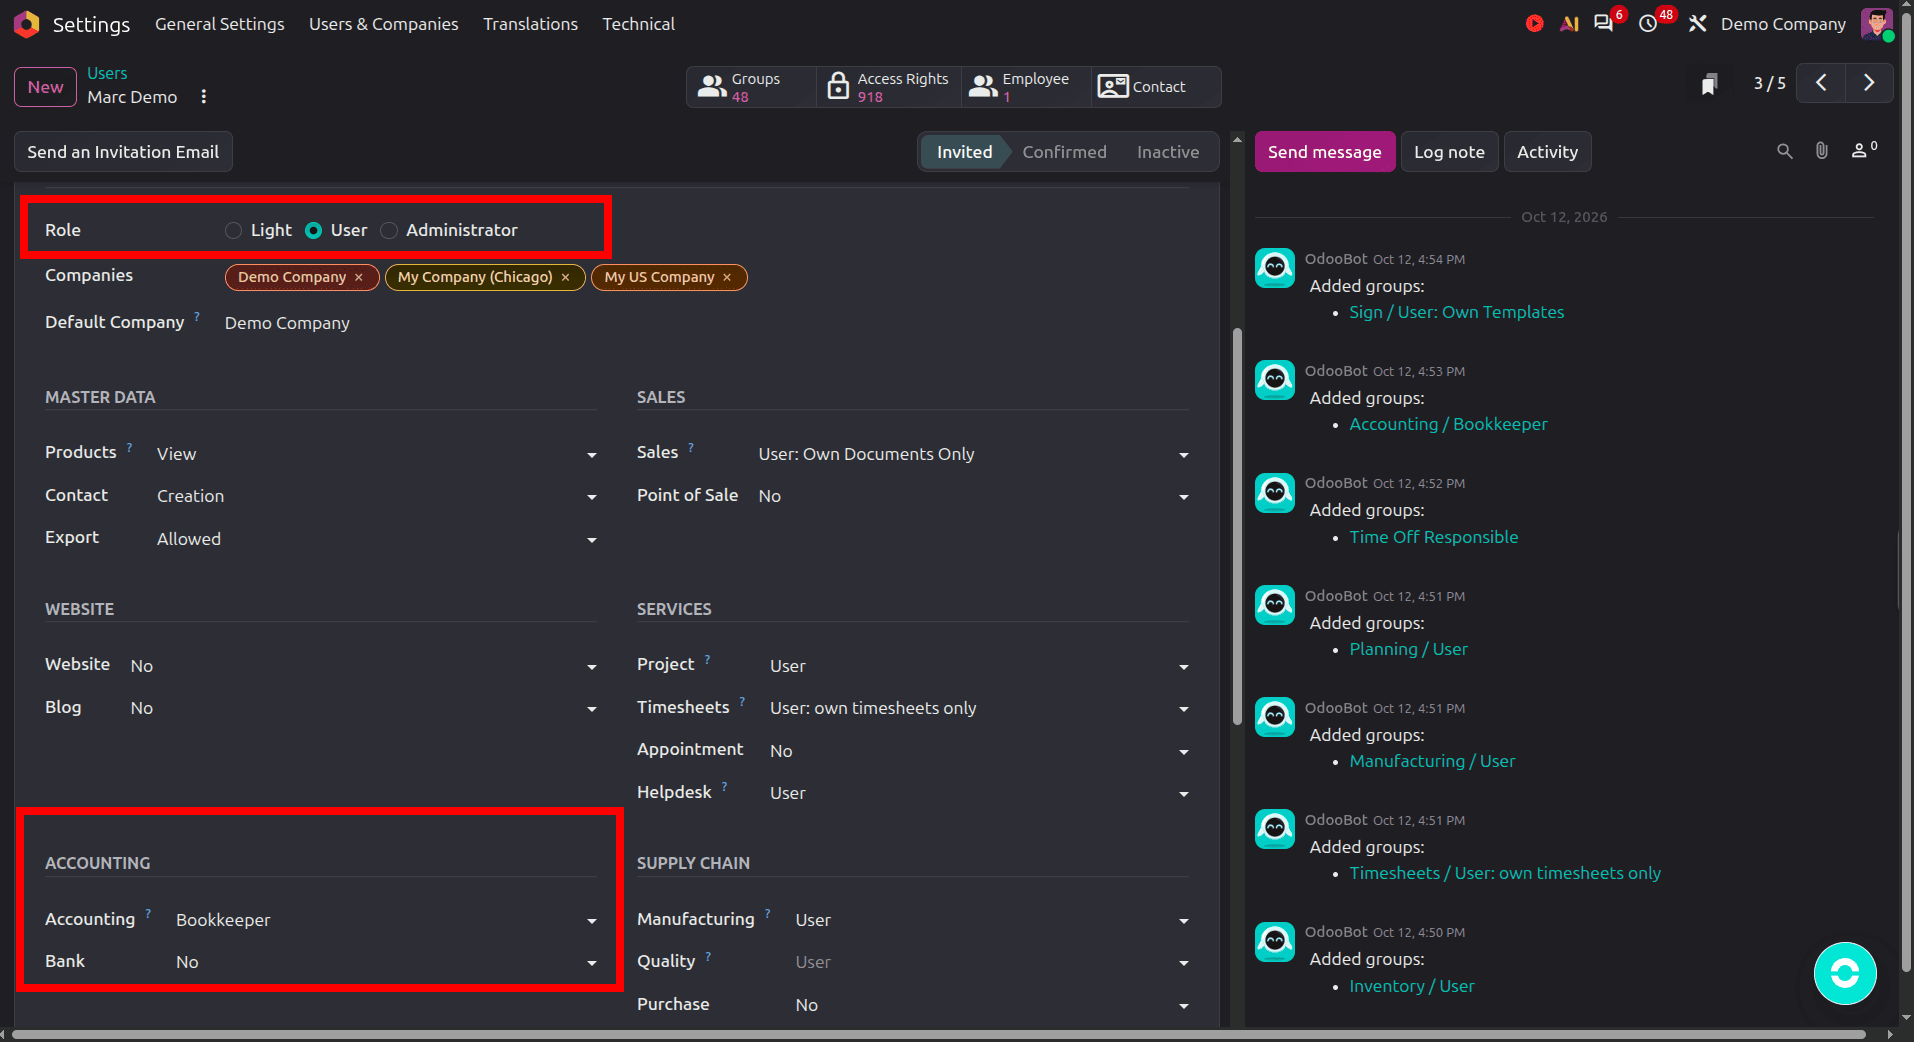Select the User role radio button

(313, 230)
